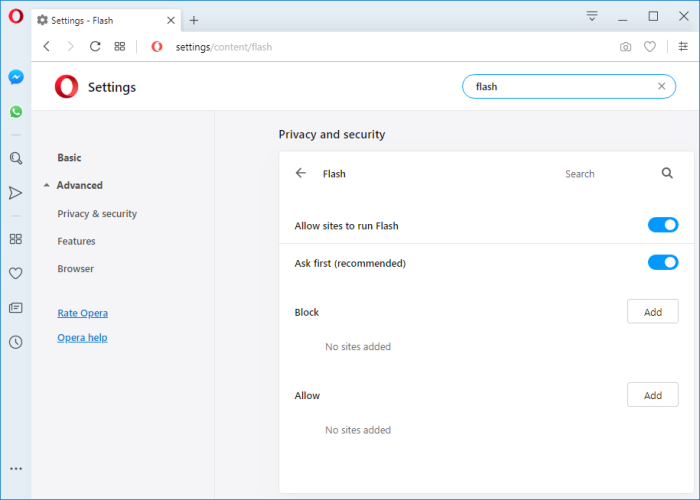
Task: Click the Privacy and security heading
Action: [332, 134]
